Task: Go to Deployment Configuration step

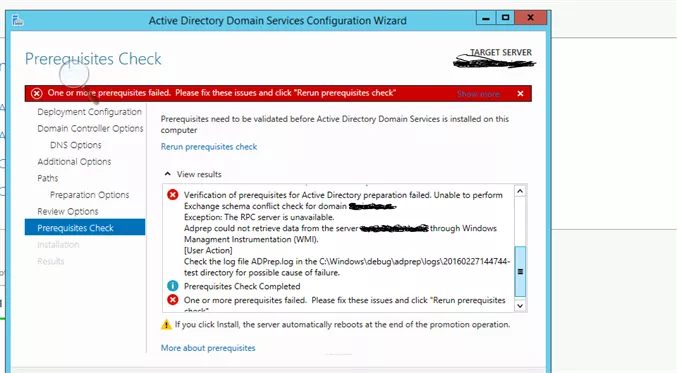Action: [x=89, y=112]
